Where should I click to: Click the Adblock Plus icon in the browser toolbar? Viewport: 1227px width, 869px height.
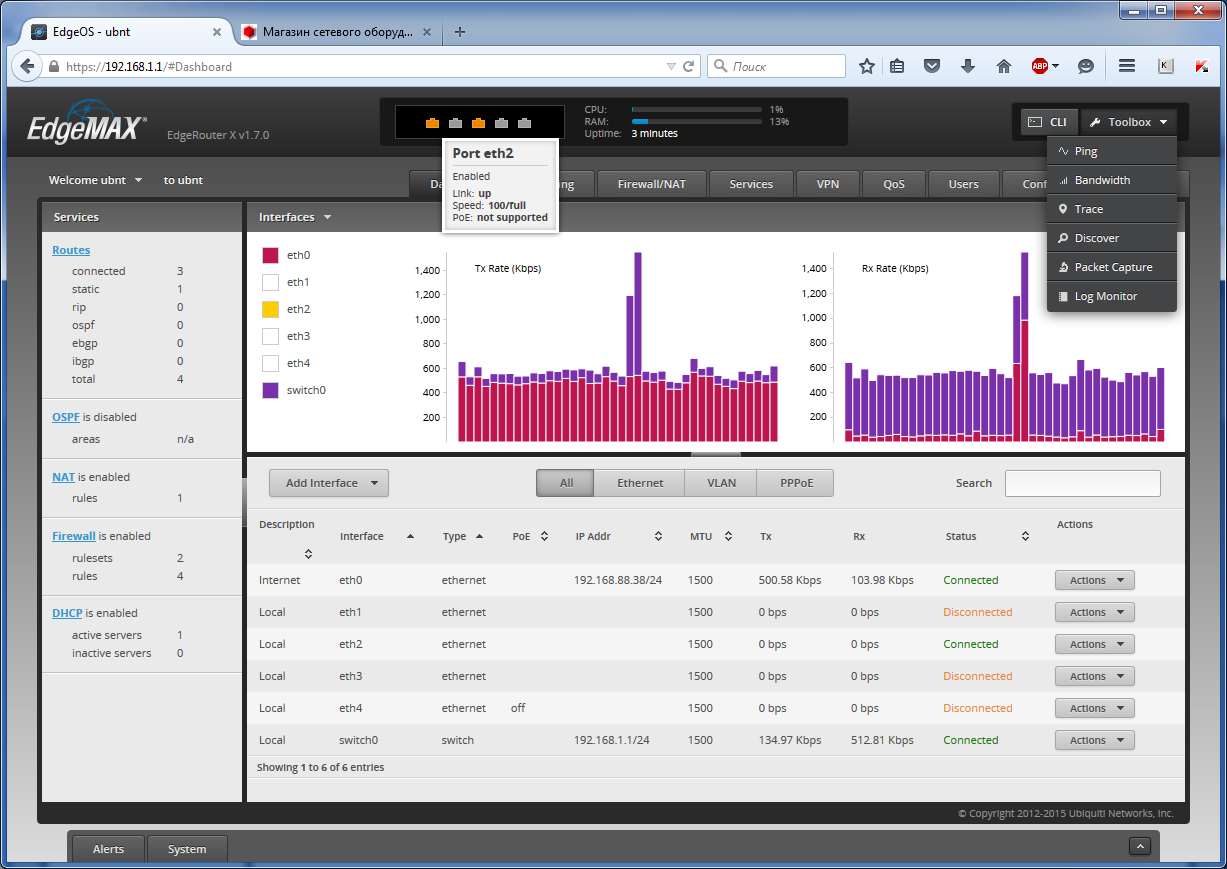[x=1041, y=66]
